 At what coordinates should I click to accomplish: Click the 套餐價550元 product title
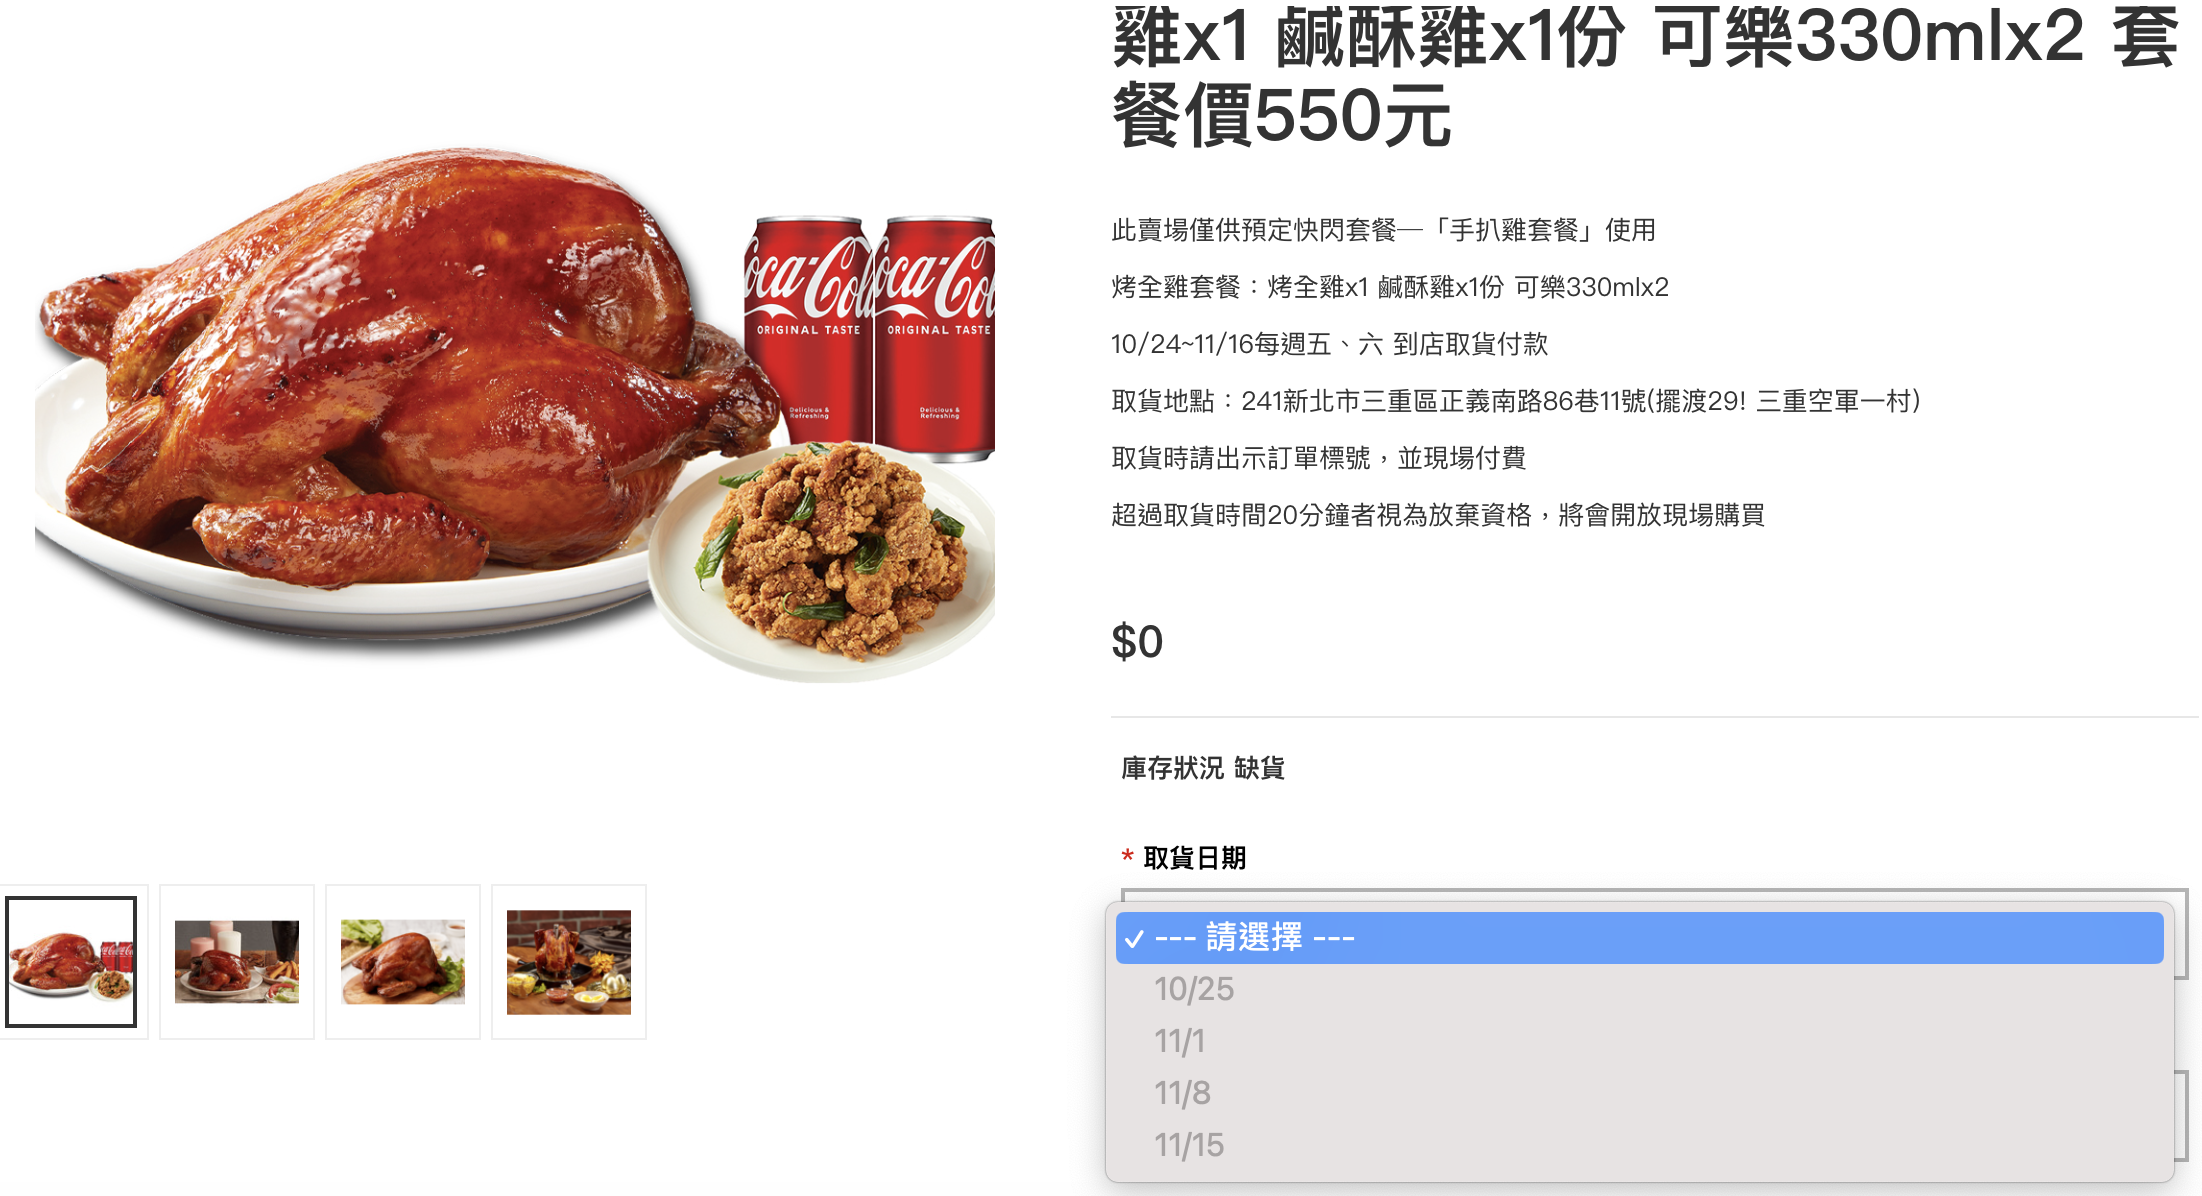point(1646,75)
